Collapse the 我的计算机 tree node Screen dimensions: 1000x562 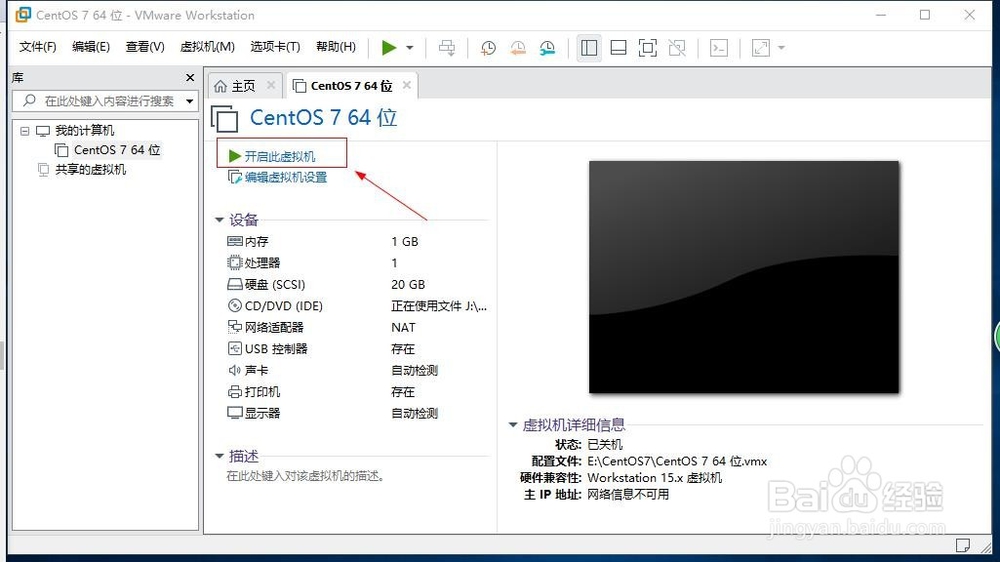pyautogui.click(x=25, y=131)
